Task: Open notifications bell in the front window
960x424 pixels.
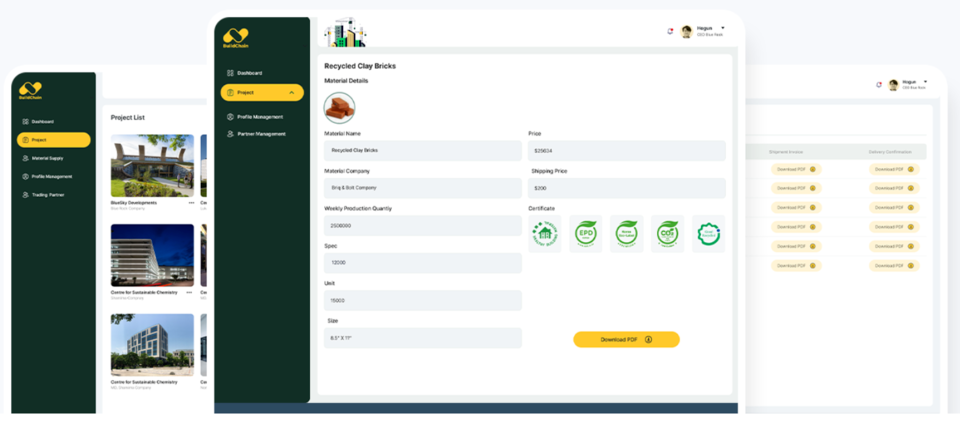Action: pos(670,31)
